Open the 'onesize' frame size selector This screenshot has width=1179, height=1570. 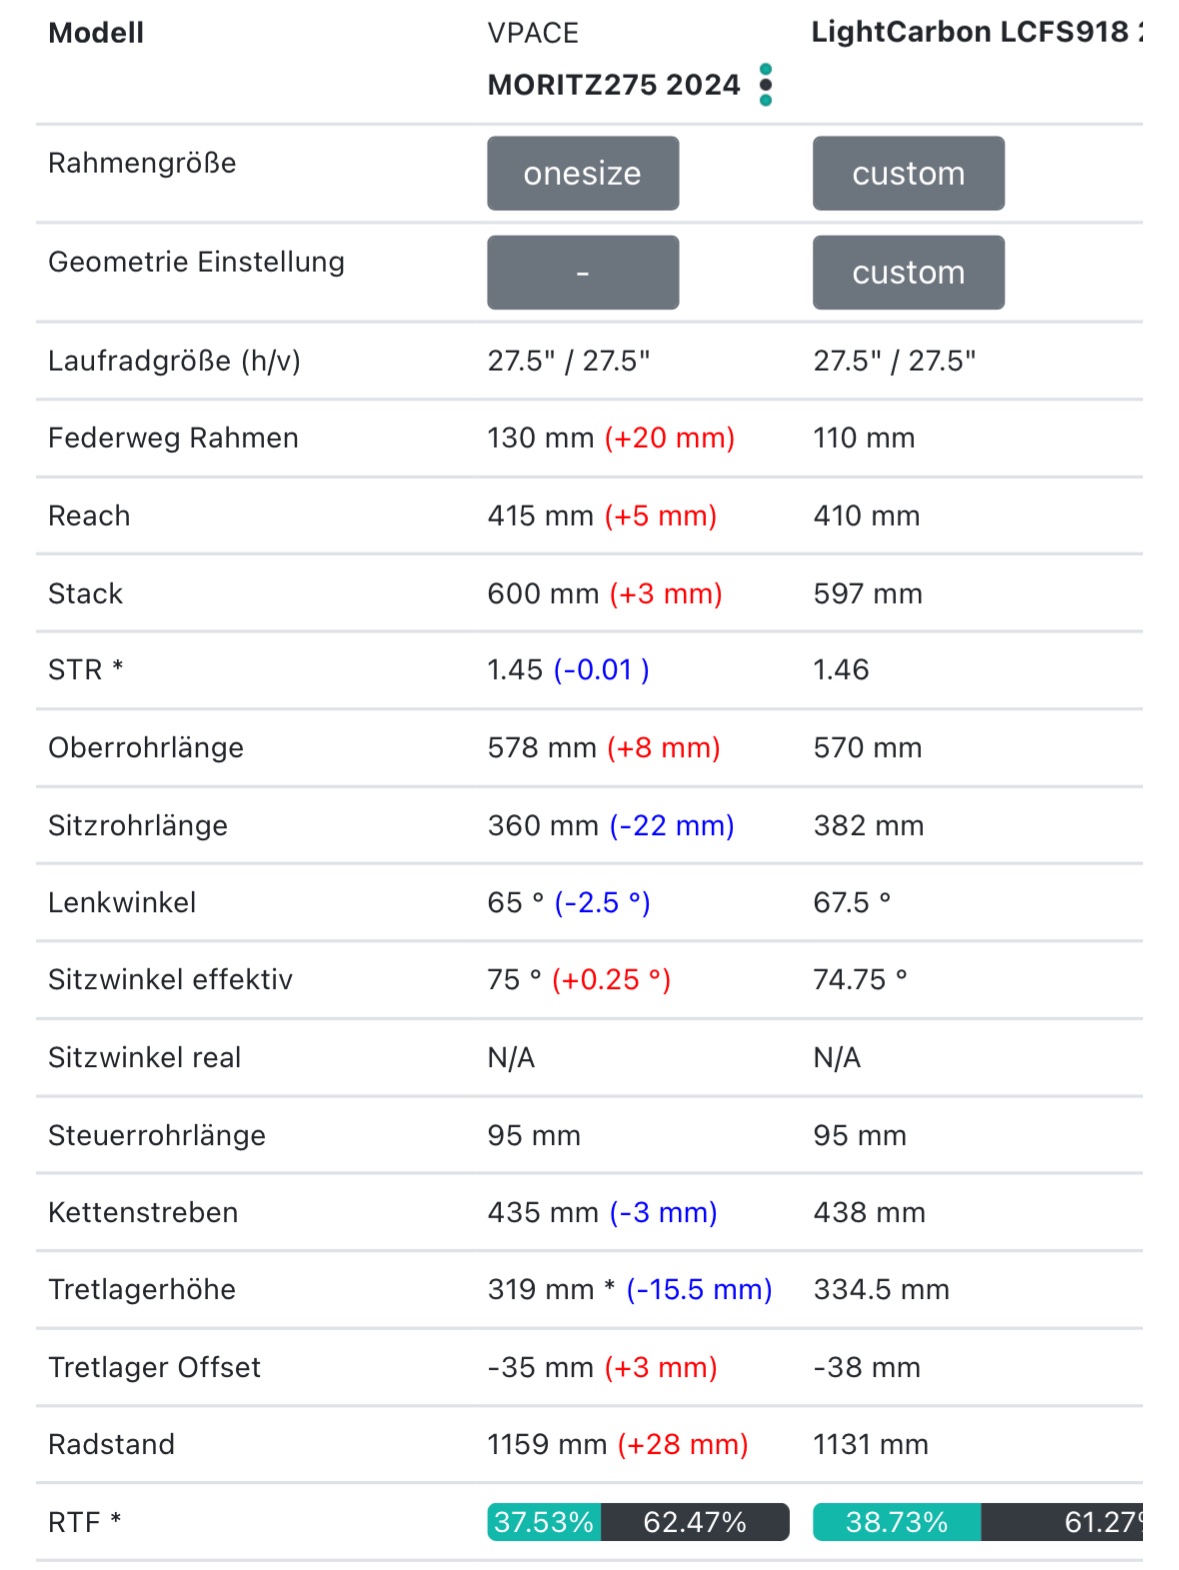583,173
